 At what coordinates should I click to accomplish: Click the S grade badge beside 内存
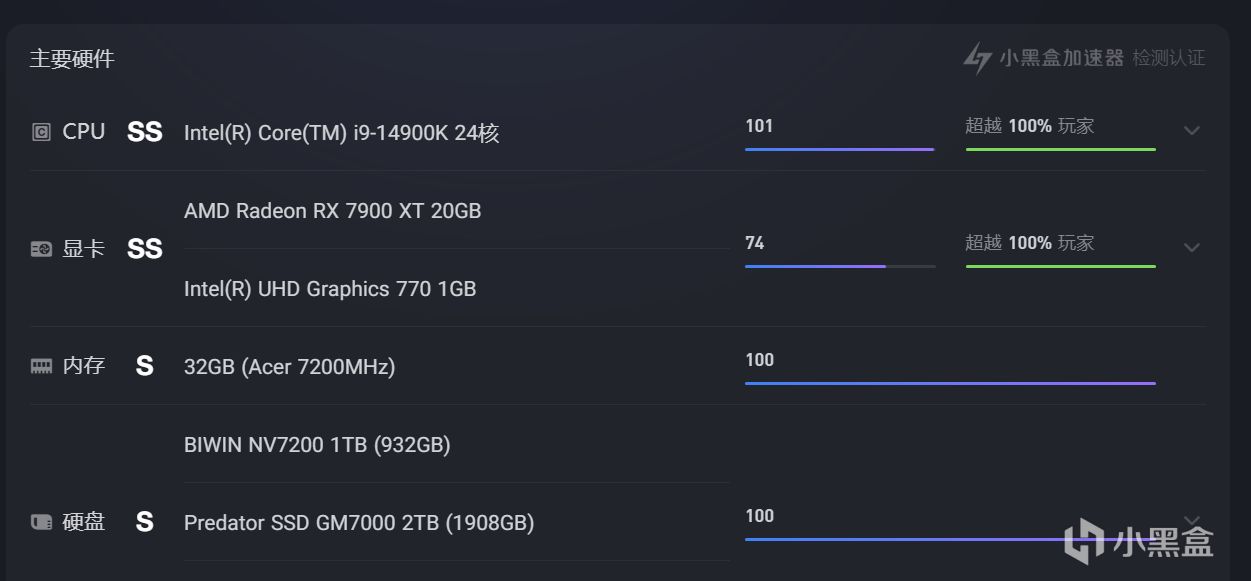point(145,366)
